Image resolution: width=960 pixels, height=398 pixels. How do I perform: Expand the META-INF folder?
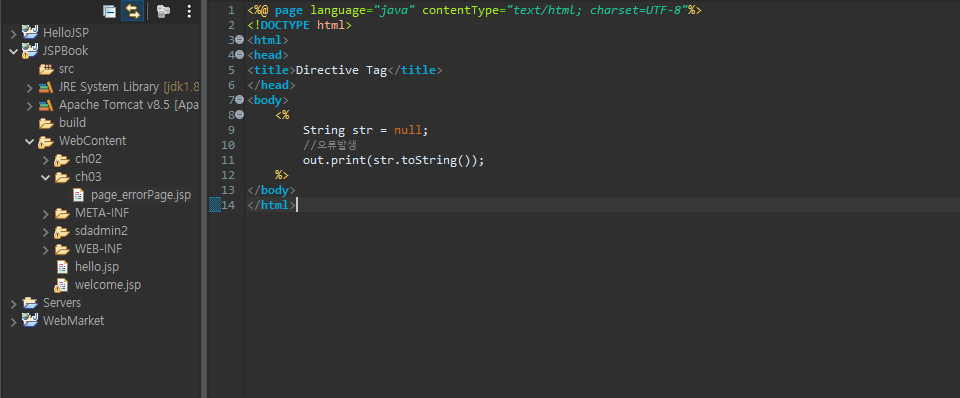coord(45,214)
